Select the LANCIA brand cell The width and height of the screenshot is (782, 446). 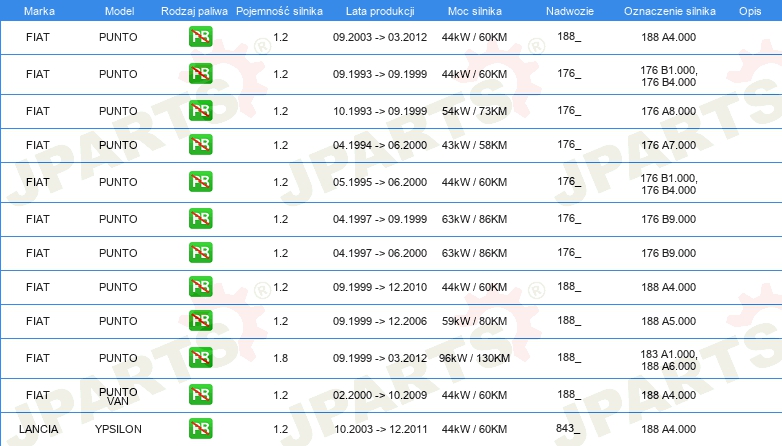tap(38, 429)
